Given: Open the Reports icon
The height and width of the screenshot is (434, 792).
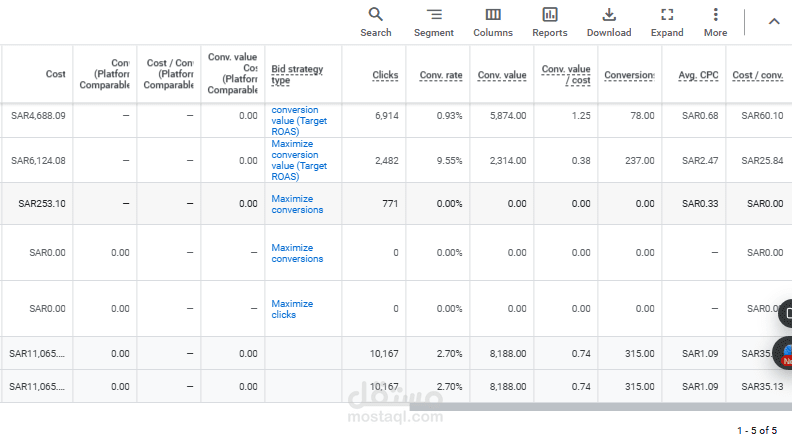Looking at the screenshot, I should point(550,15).
